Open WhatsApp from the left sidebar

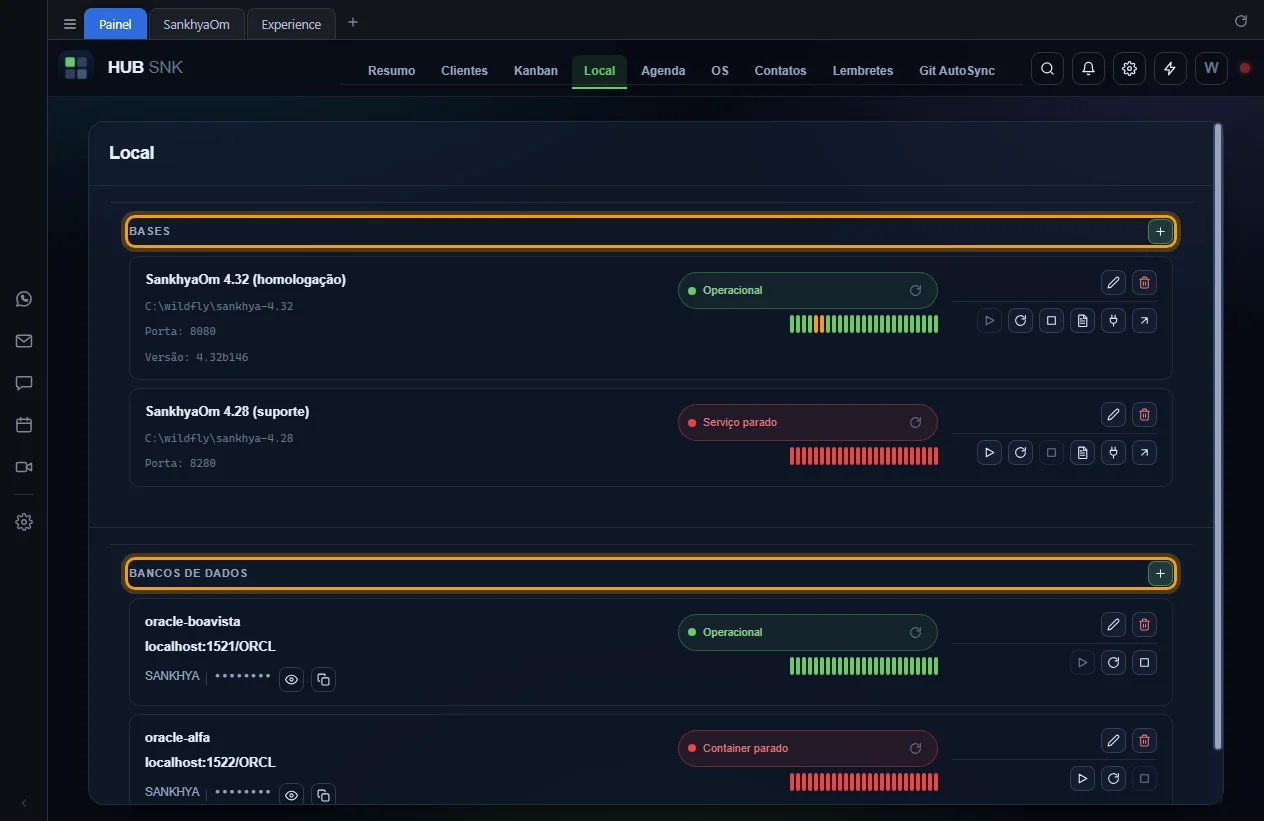pos(24,299)
